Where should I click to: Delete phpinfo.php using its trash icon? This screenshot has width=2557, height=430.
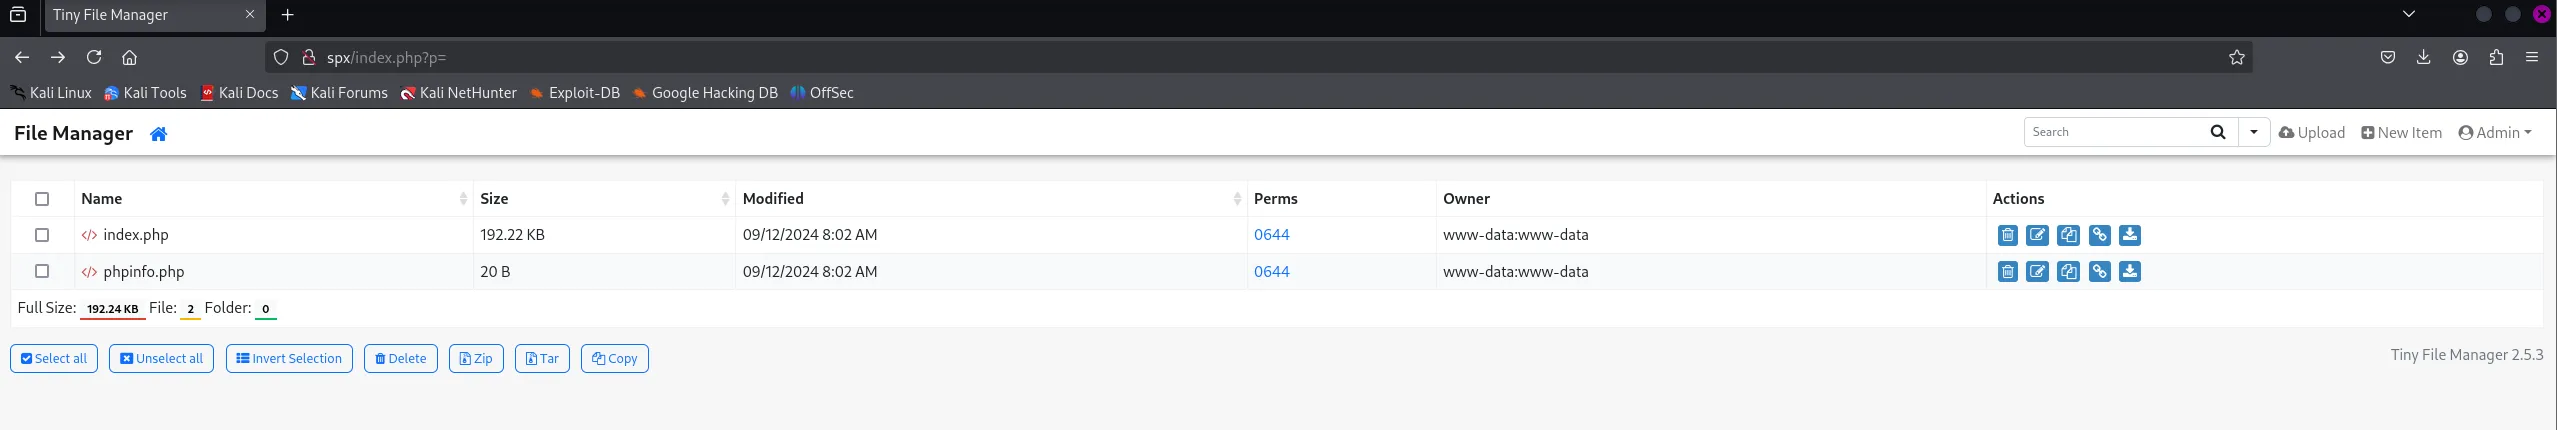pos(2007,272)
